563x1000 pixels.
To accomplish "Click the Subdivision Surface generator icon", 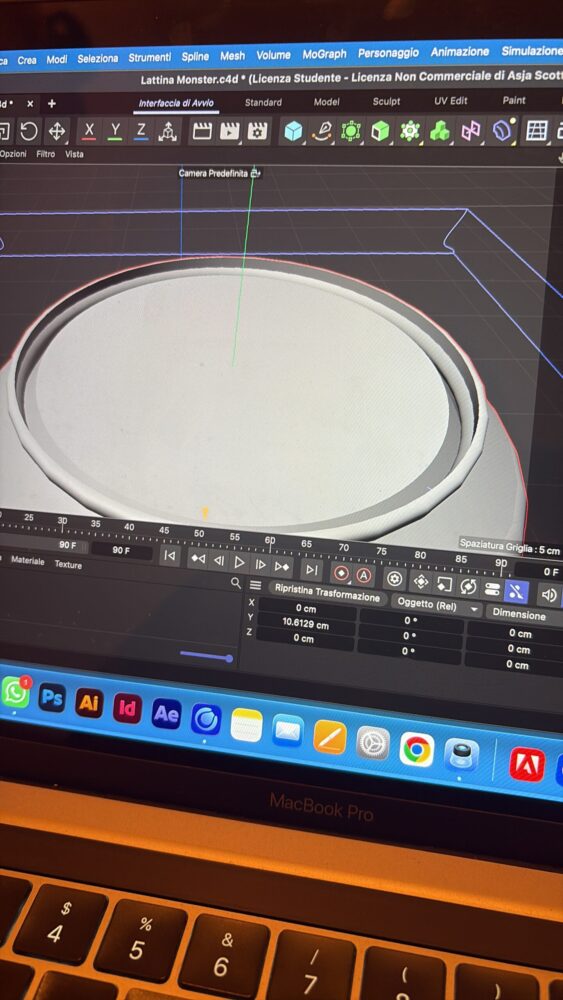I will pyautogui.click(x=351, y=131).
